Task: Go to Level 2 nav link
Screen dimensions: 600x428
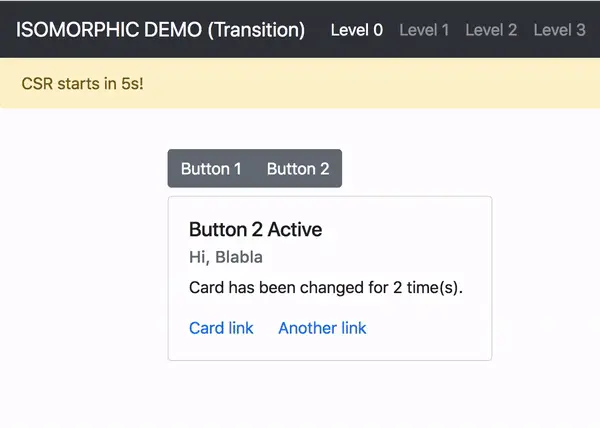Action: click(x=491, y=30)
